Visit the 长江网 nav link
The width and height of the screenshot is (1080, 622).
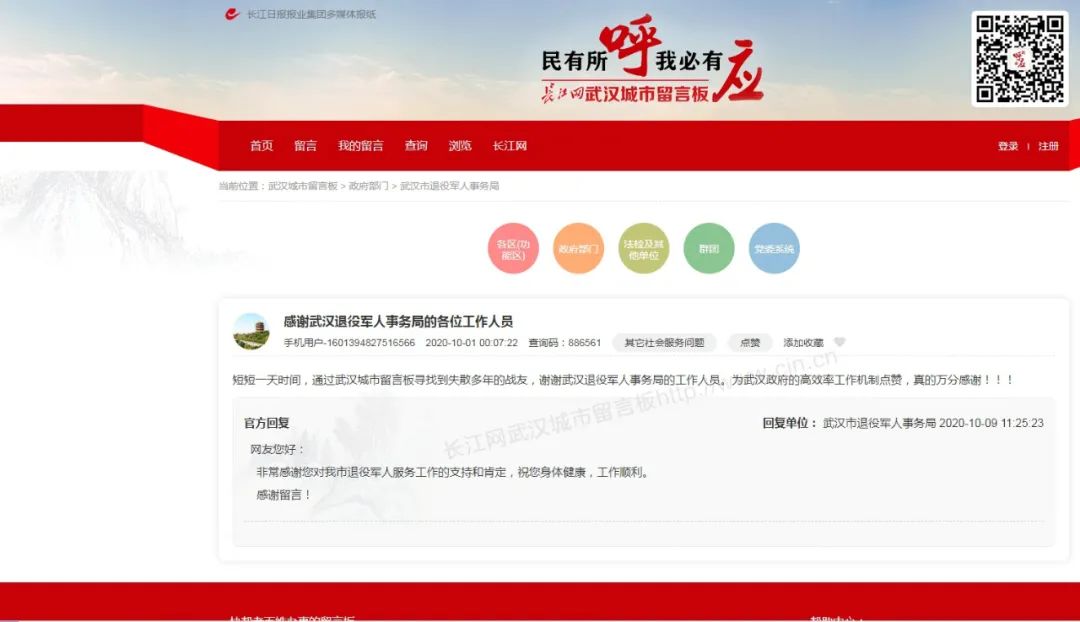(509, 146)
